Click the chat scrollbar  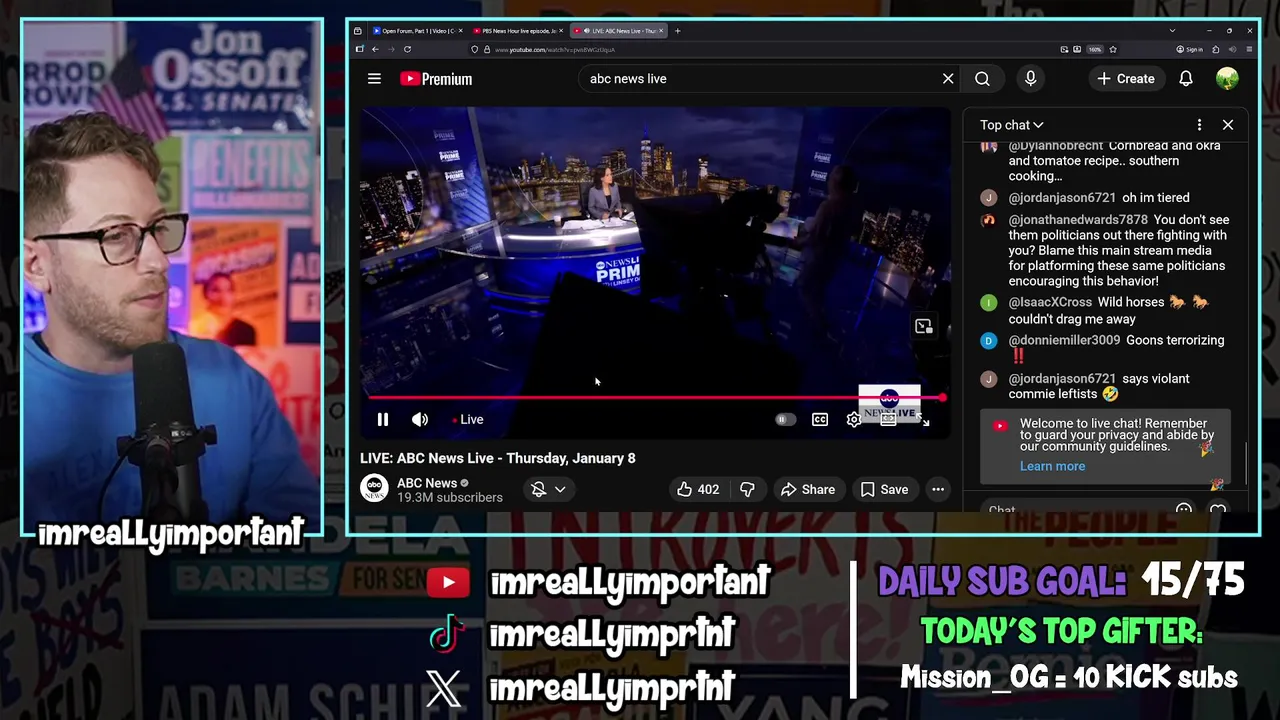pyautogui.click(x=1246, y=461)
